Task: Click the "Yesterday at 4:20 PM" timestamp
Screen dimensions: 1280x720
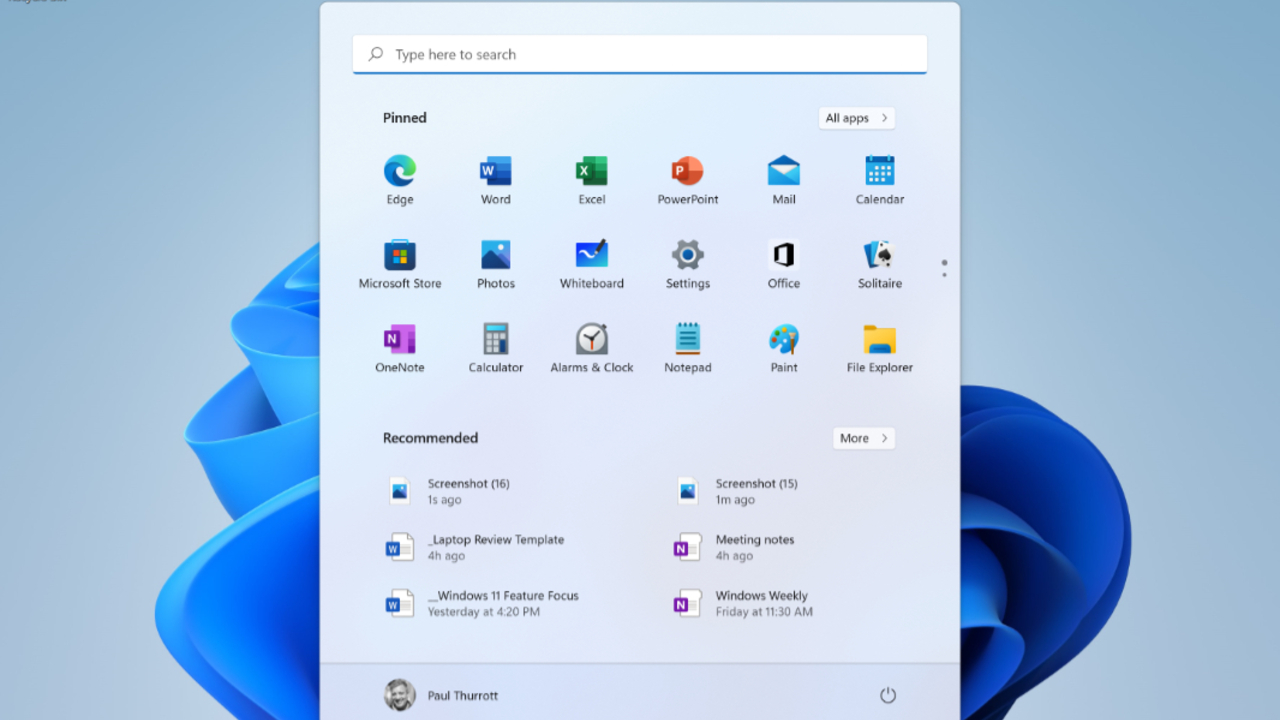Action: click(x=484, y=612)
